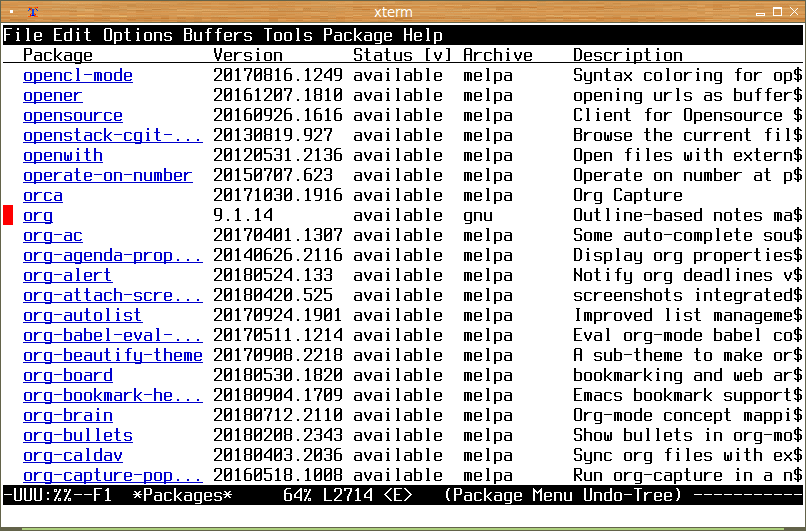This screenshot has width=806, height=531.
Task: Sort by the Version column header
Action: [248, 55]
